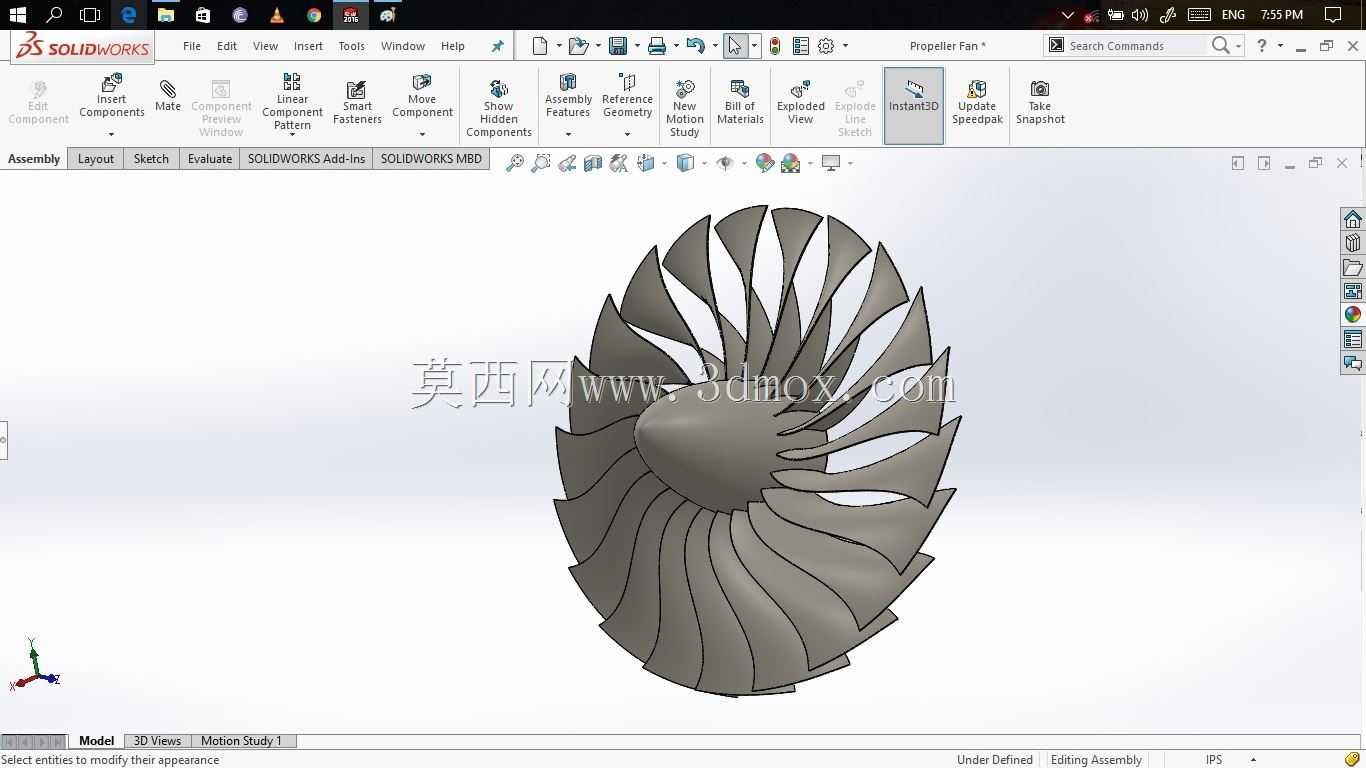The width and height of the screenshot is (1366, 768).
Task: Open the Undo history dropdown arrow
Action: pyautogui.click(x=715, y=46)
